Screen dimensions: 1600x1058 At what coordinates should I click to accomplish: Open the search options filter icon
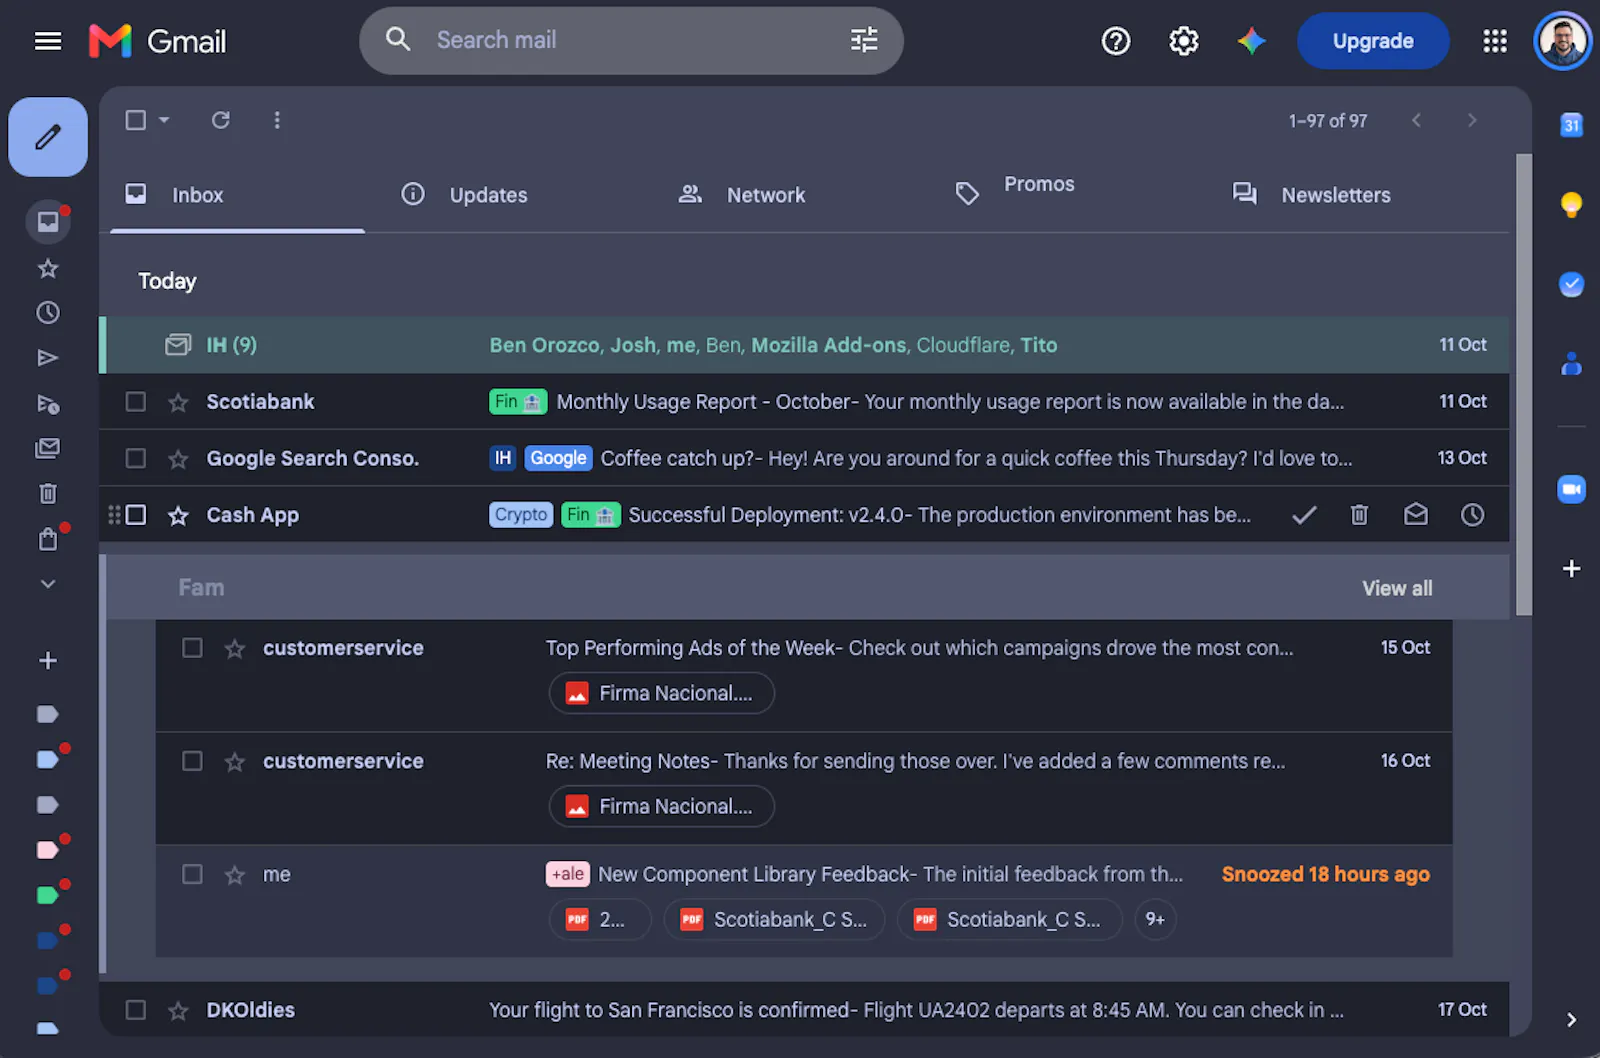(864, 40)
